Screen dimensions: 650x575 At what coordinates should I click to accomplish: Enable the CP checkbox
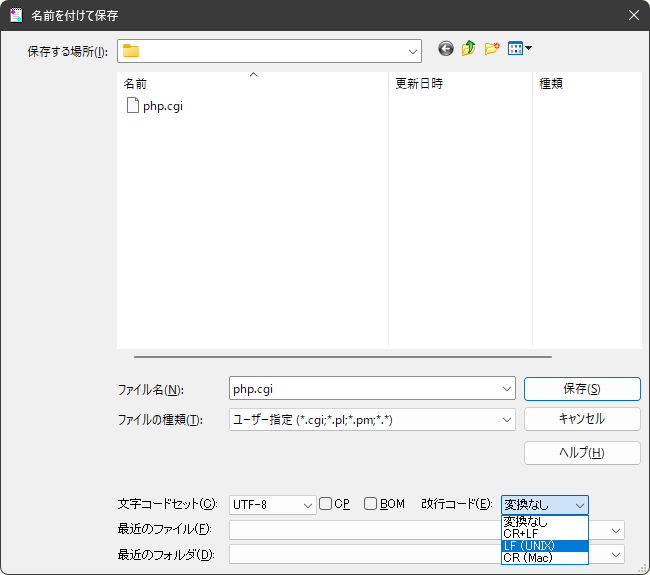[325, 504]
